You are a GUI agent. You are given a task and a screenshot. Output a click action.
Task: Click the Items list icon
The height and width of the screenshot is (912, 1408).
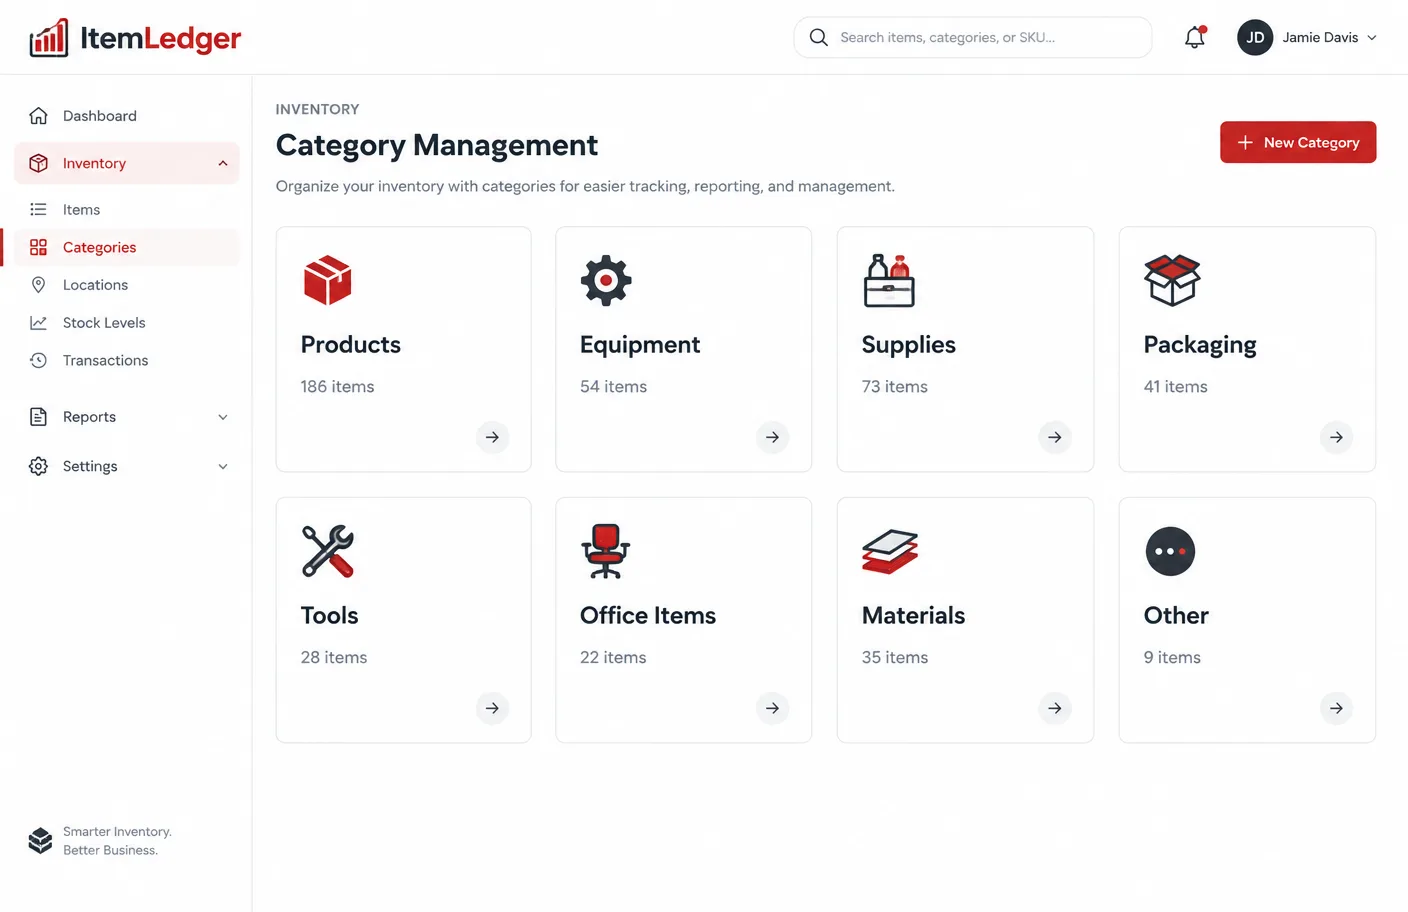point(38,209)
